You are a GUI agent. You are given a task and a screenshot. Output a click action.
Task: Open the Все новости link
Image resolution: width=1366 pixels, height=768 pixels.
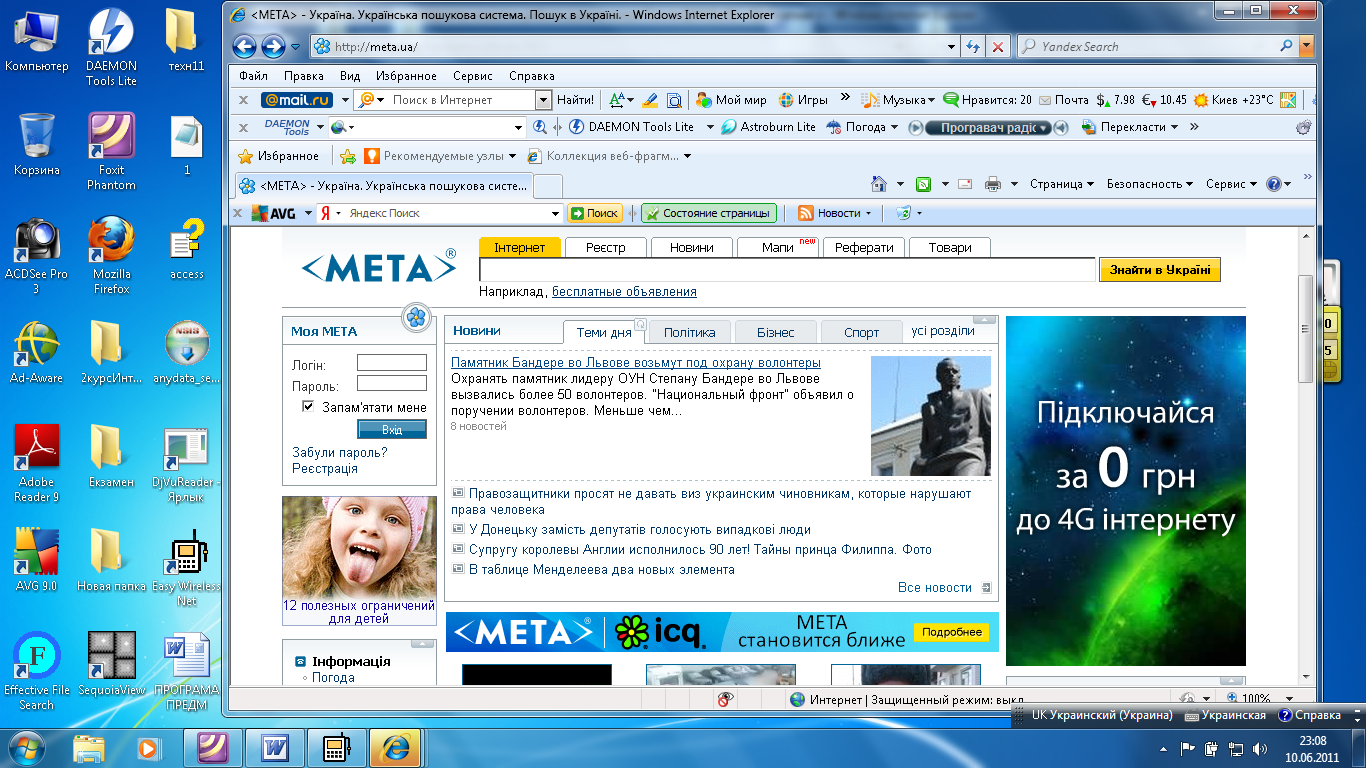(x=935, y=588)
